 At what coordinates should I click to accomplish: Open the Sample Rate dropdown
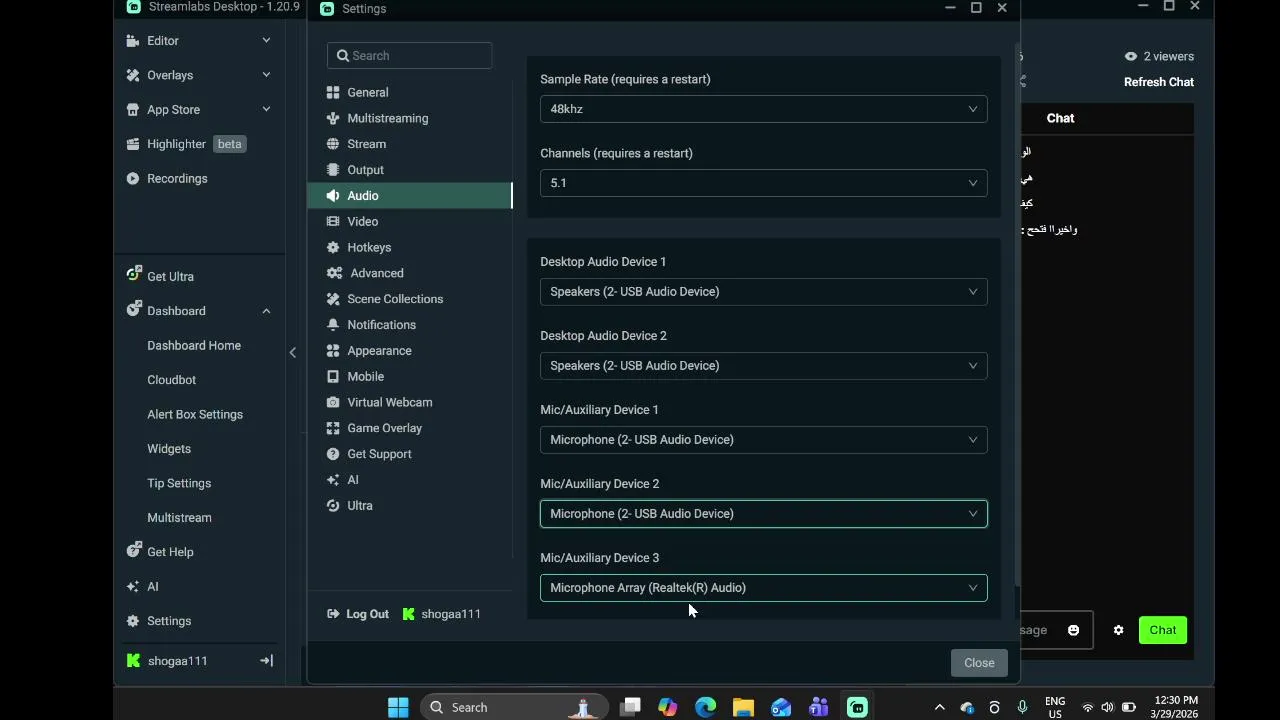pyautogui.click(x=763, y=109)
